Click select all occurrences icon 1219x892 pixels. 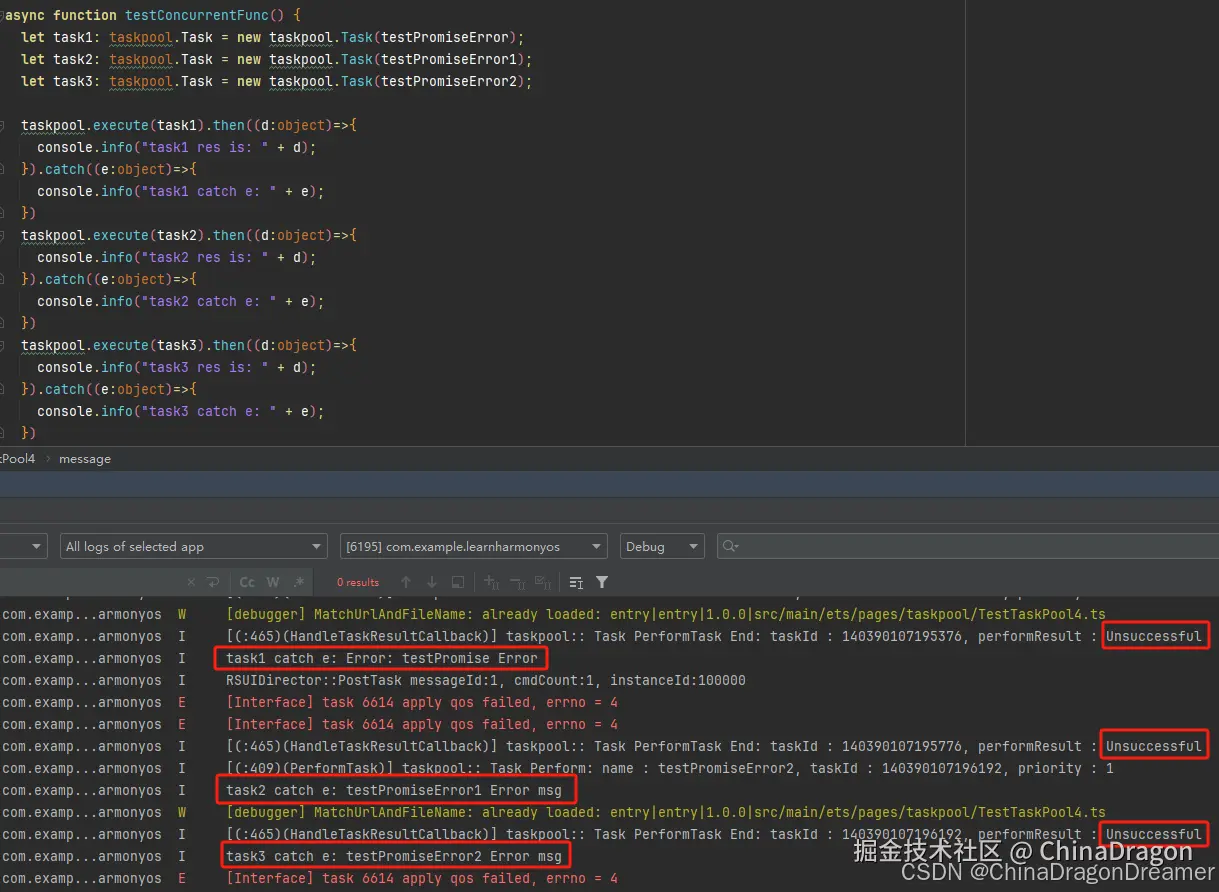(x=542, y=582)
